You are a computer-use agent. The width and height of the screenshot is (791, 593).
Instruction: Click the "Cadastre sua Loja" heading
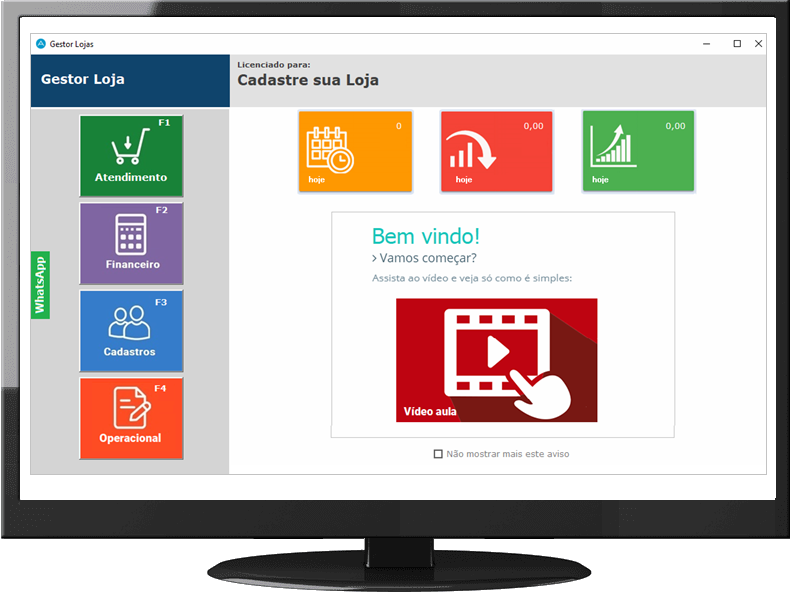308,81
